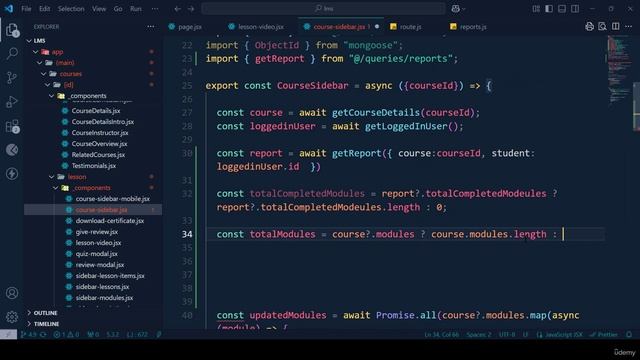Open Customize Layout icon
Screen dimensions: 640x360
(x=536, y=9)
